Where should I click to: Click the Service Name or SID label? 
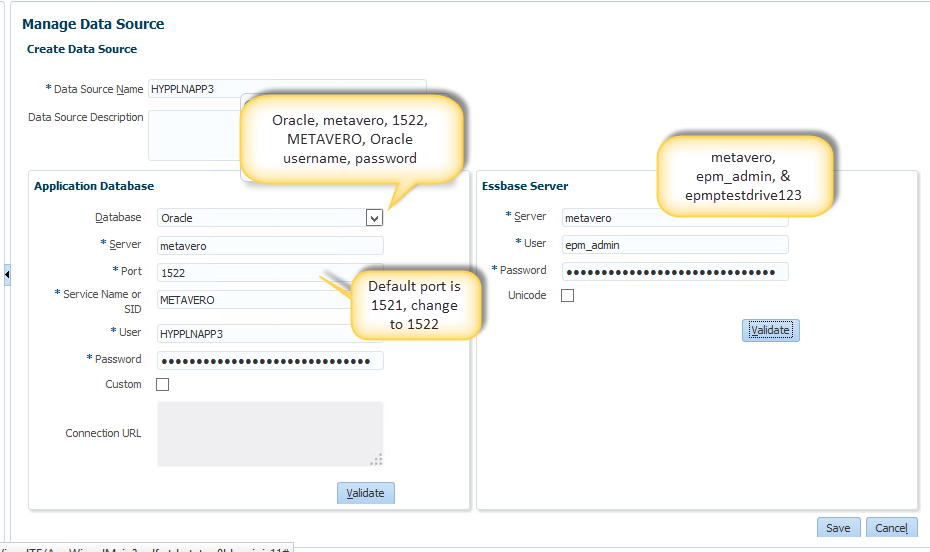coord(101,301)
